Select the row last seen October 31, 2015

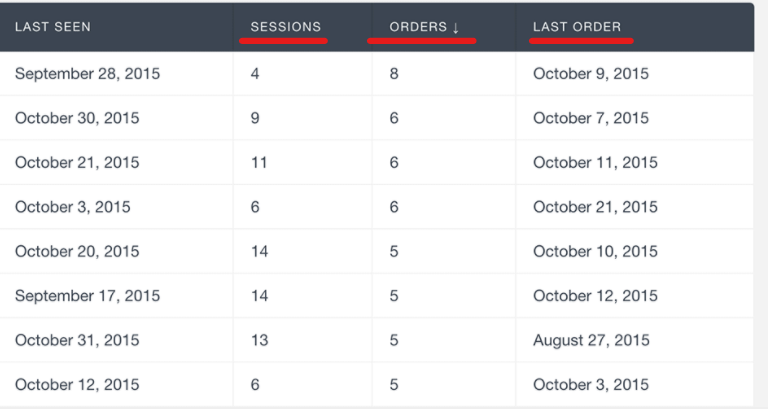(x=376, y=340)
